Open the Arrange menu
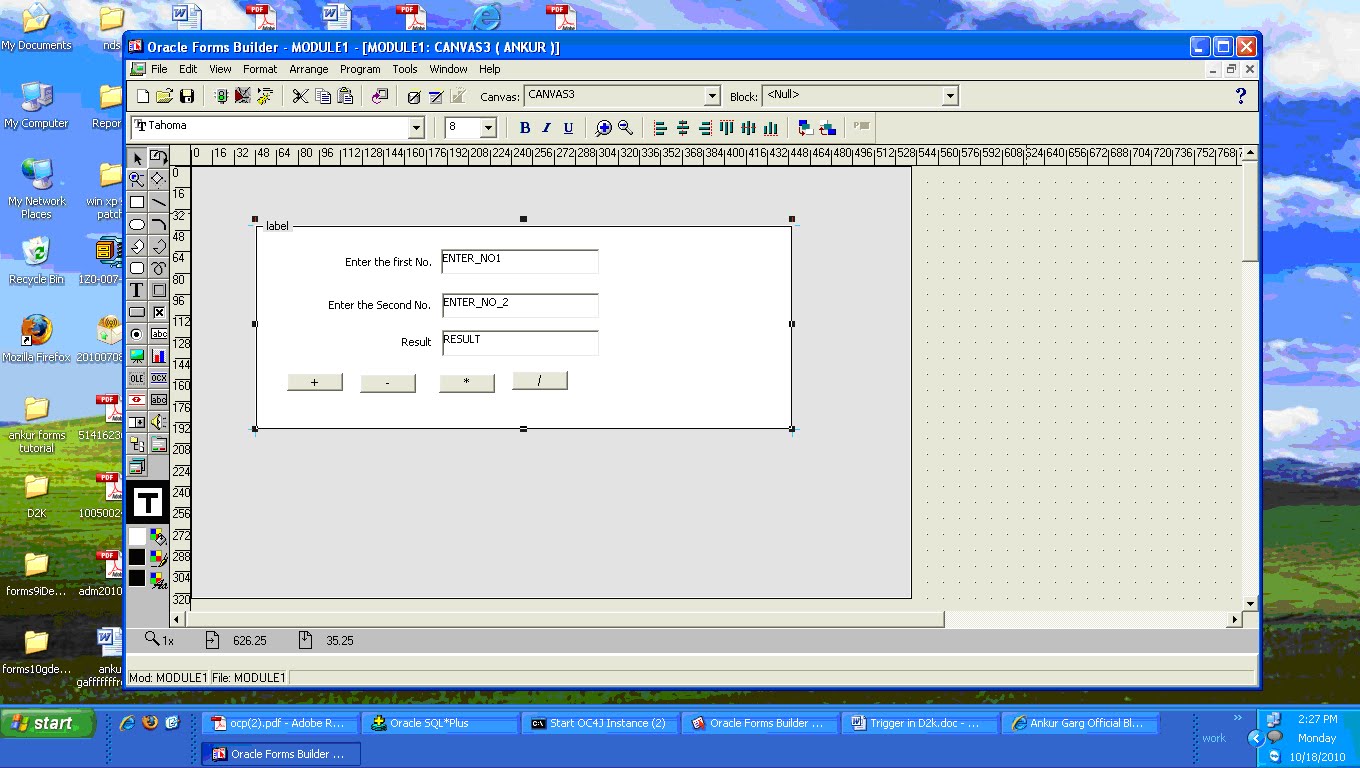The image size is (1360, 768). [x=308, y=69]
